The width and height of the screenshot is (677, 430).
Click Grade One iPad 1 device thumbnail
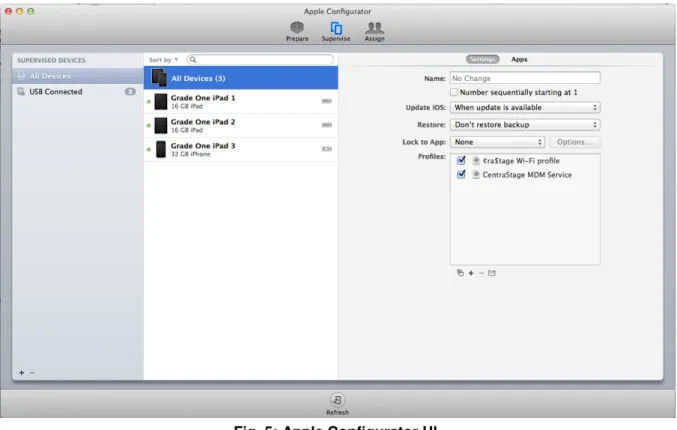[161, 101]
